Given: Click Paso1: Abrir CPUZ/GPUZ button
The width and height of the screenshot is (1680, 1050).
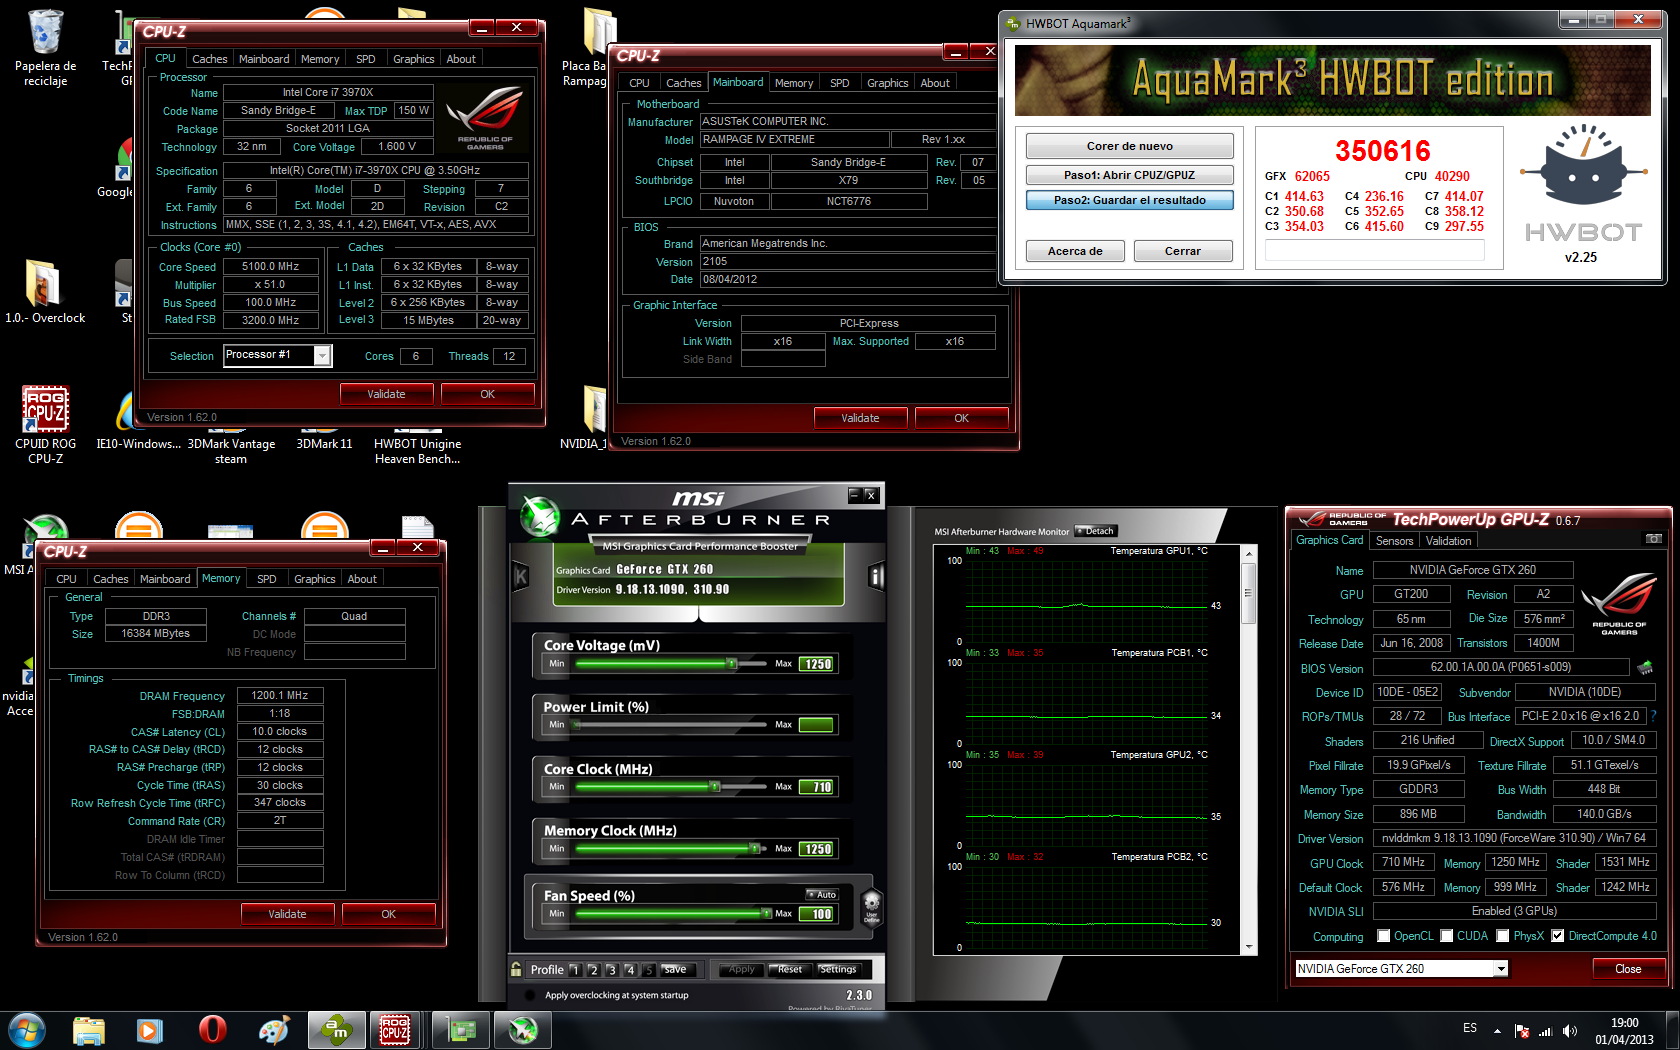Looking at the screenshot, I should [1130, 175].
